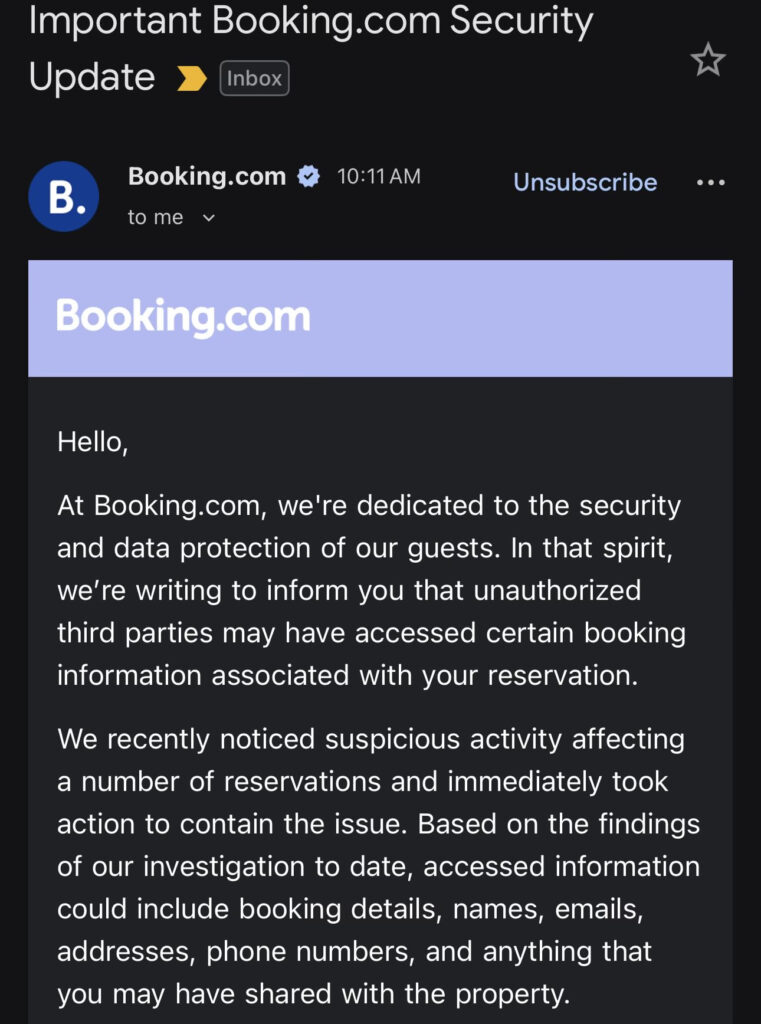Viewport: 761px width, 1024px height.
Task: Tap the "to me" recipient text
Action: click(155, 217)
